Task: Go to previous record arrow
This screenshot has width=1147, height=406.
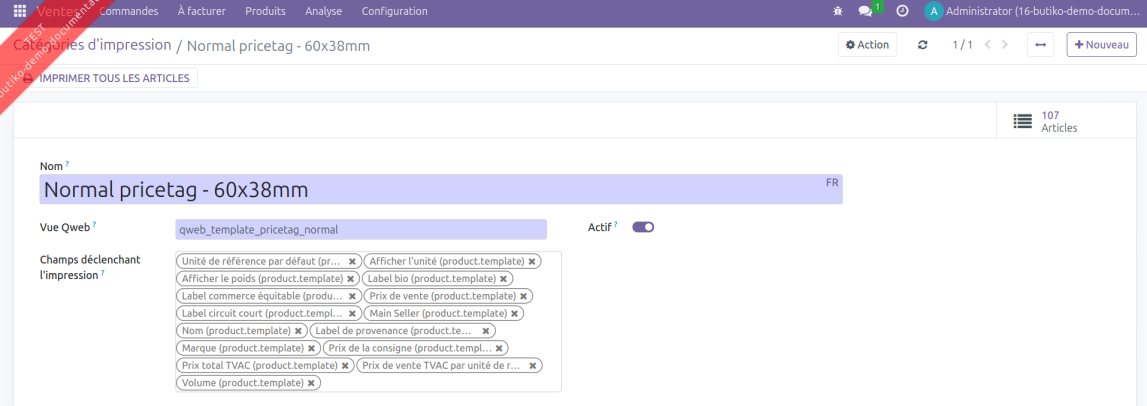Action: (x=988, y=45)
